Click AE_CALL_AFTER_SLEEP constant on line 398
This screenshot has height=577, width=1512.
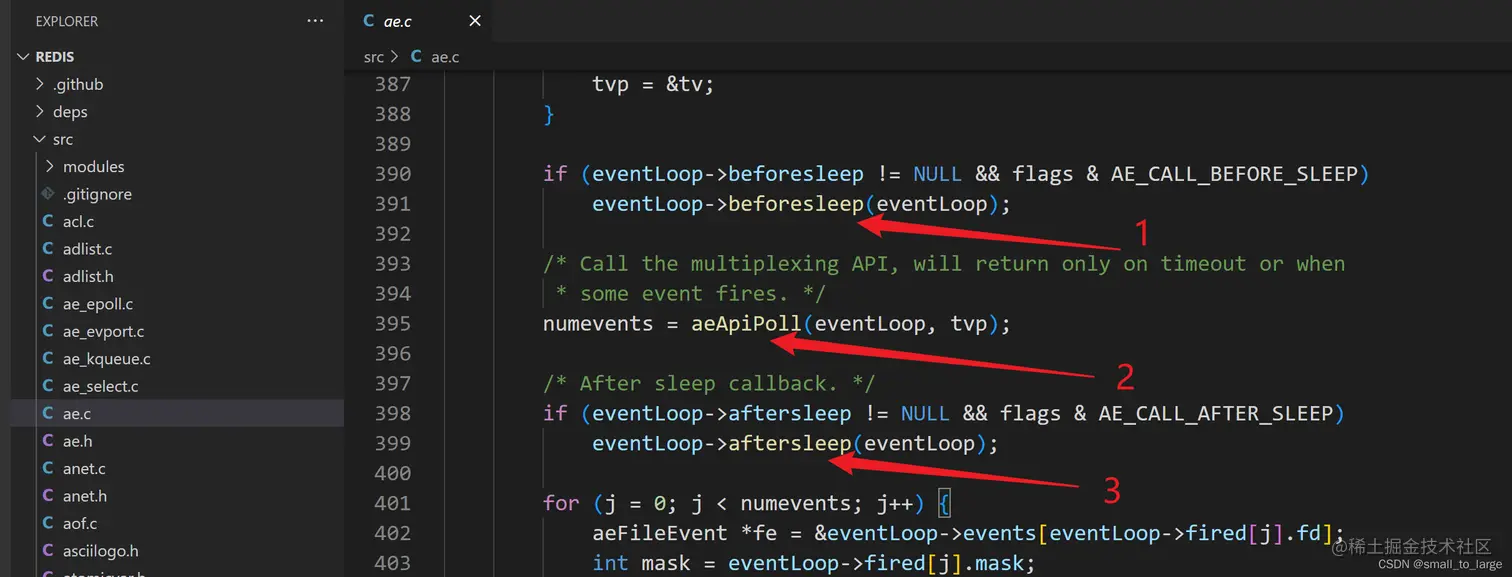click(x=1216, y=413)
